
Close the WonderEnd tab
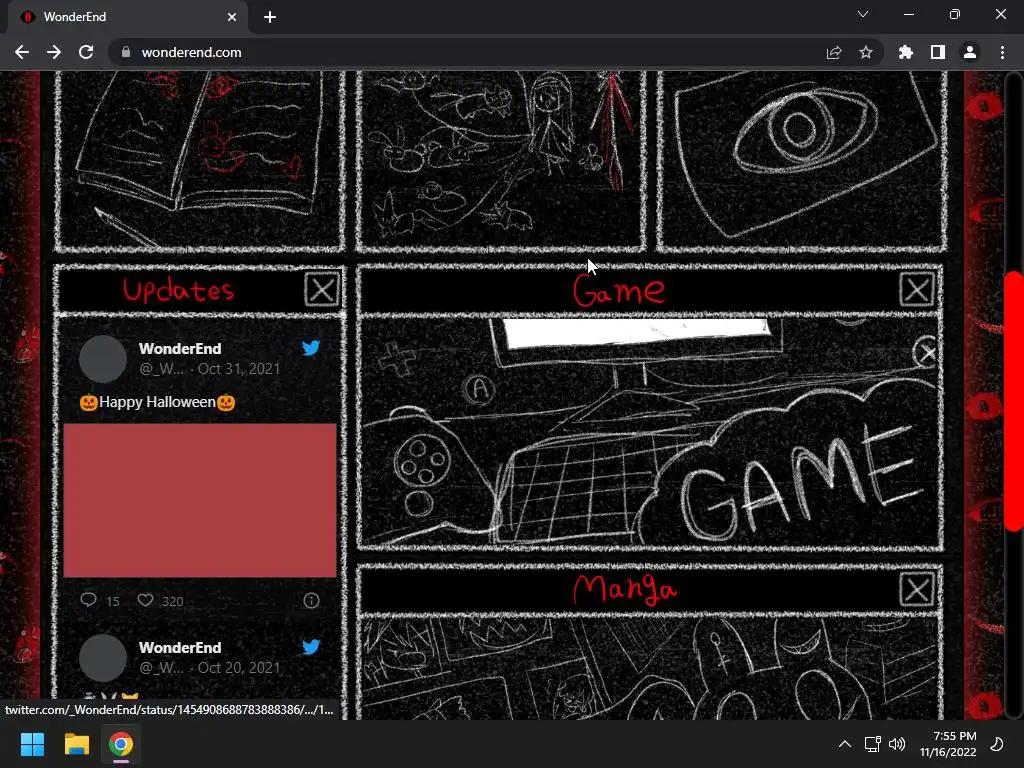(x=232, y=17)
